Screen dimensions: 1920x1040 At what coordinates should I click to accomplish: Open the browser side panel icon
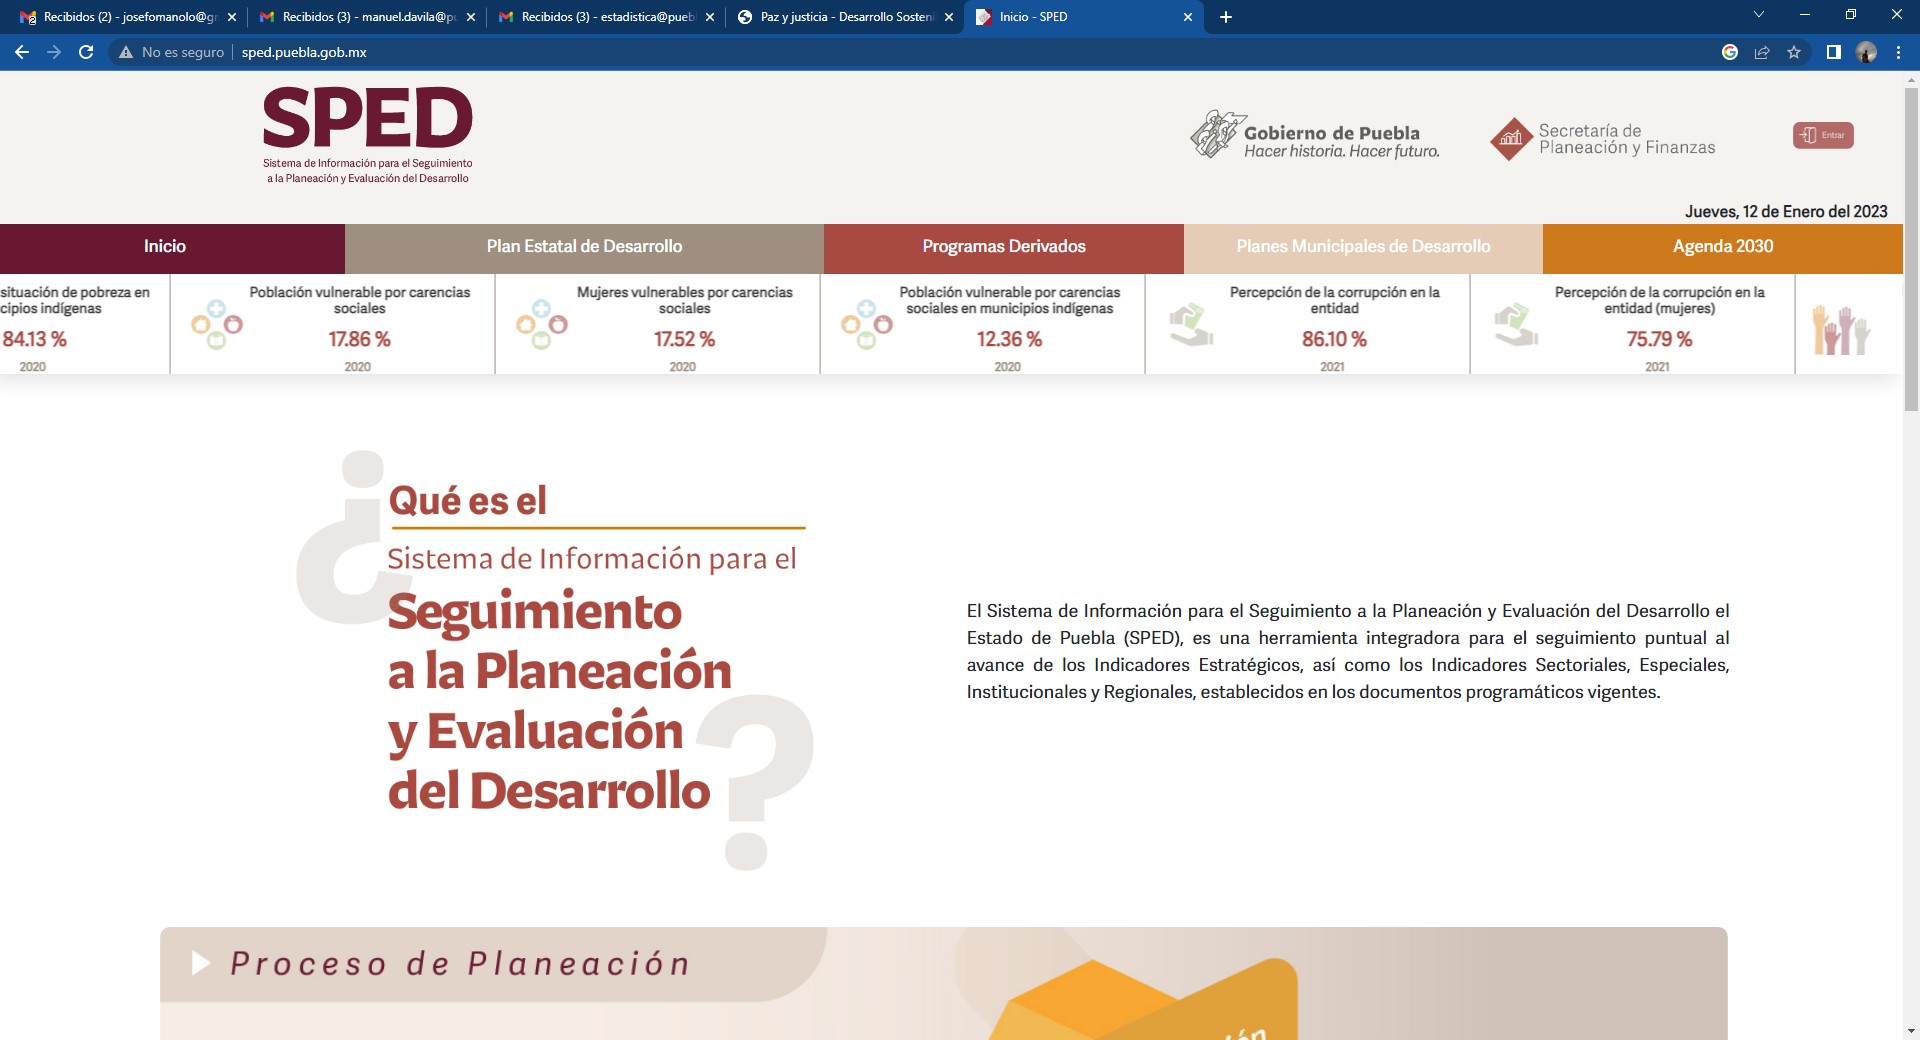1834,52
